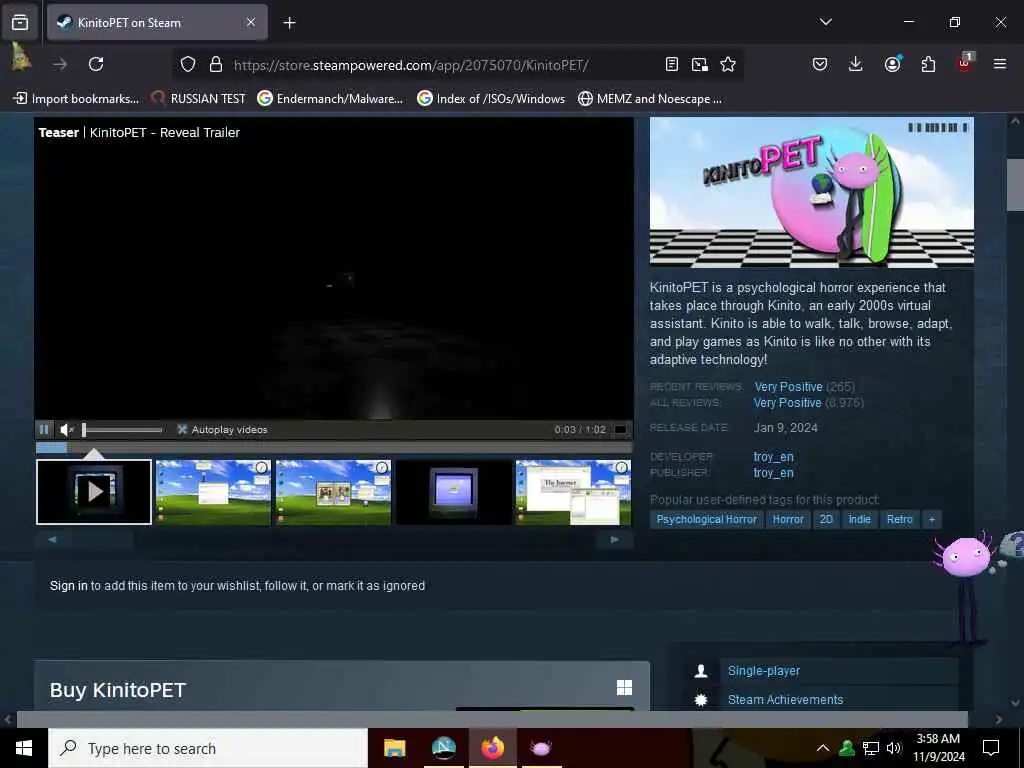Show hidden system tray icons
The width and height of the screenshot is (1024, 768).
823,748
